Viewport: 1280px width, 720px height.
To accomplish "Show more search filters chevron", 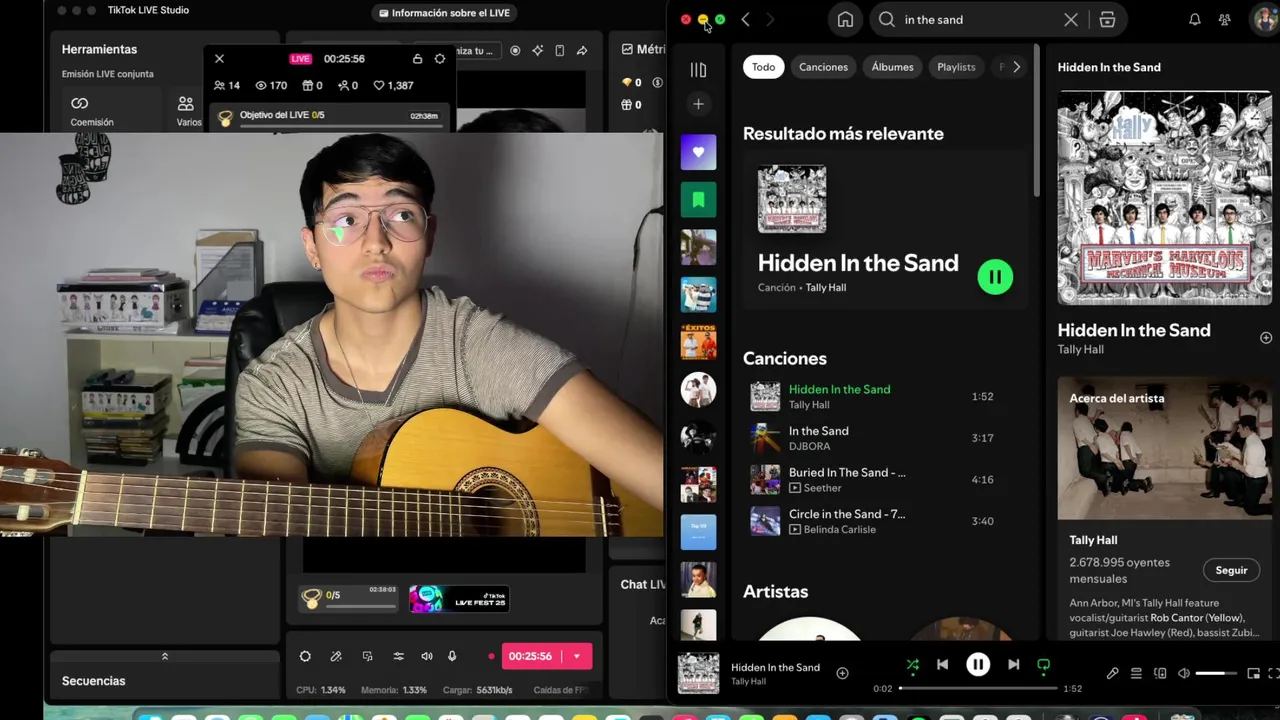I will tap(1016, 67).
